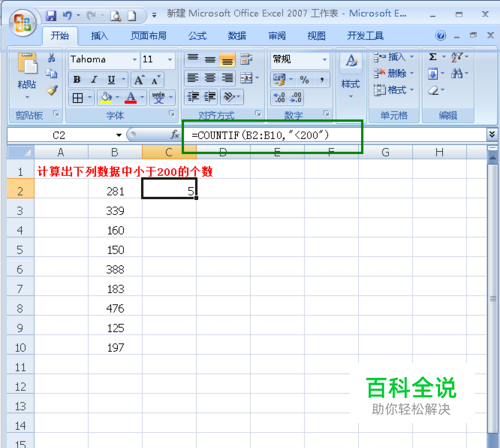The image size is (500, 448).
Task: Toggle italic formatting
Action: coord(94,80)
